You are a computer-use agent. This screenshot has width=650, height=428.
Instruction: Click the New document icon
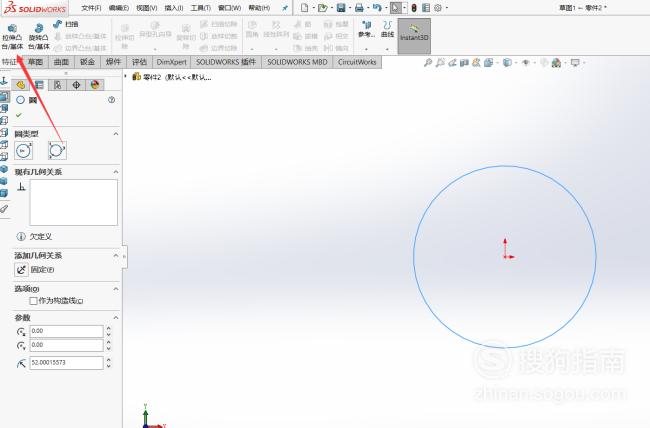pos(304,7)
